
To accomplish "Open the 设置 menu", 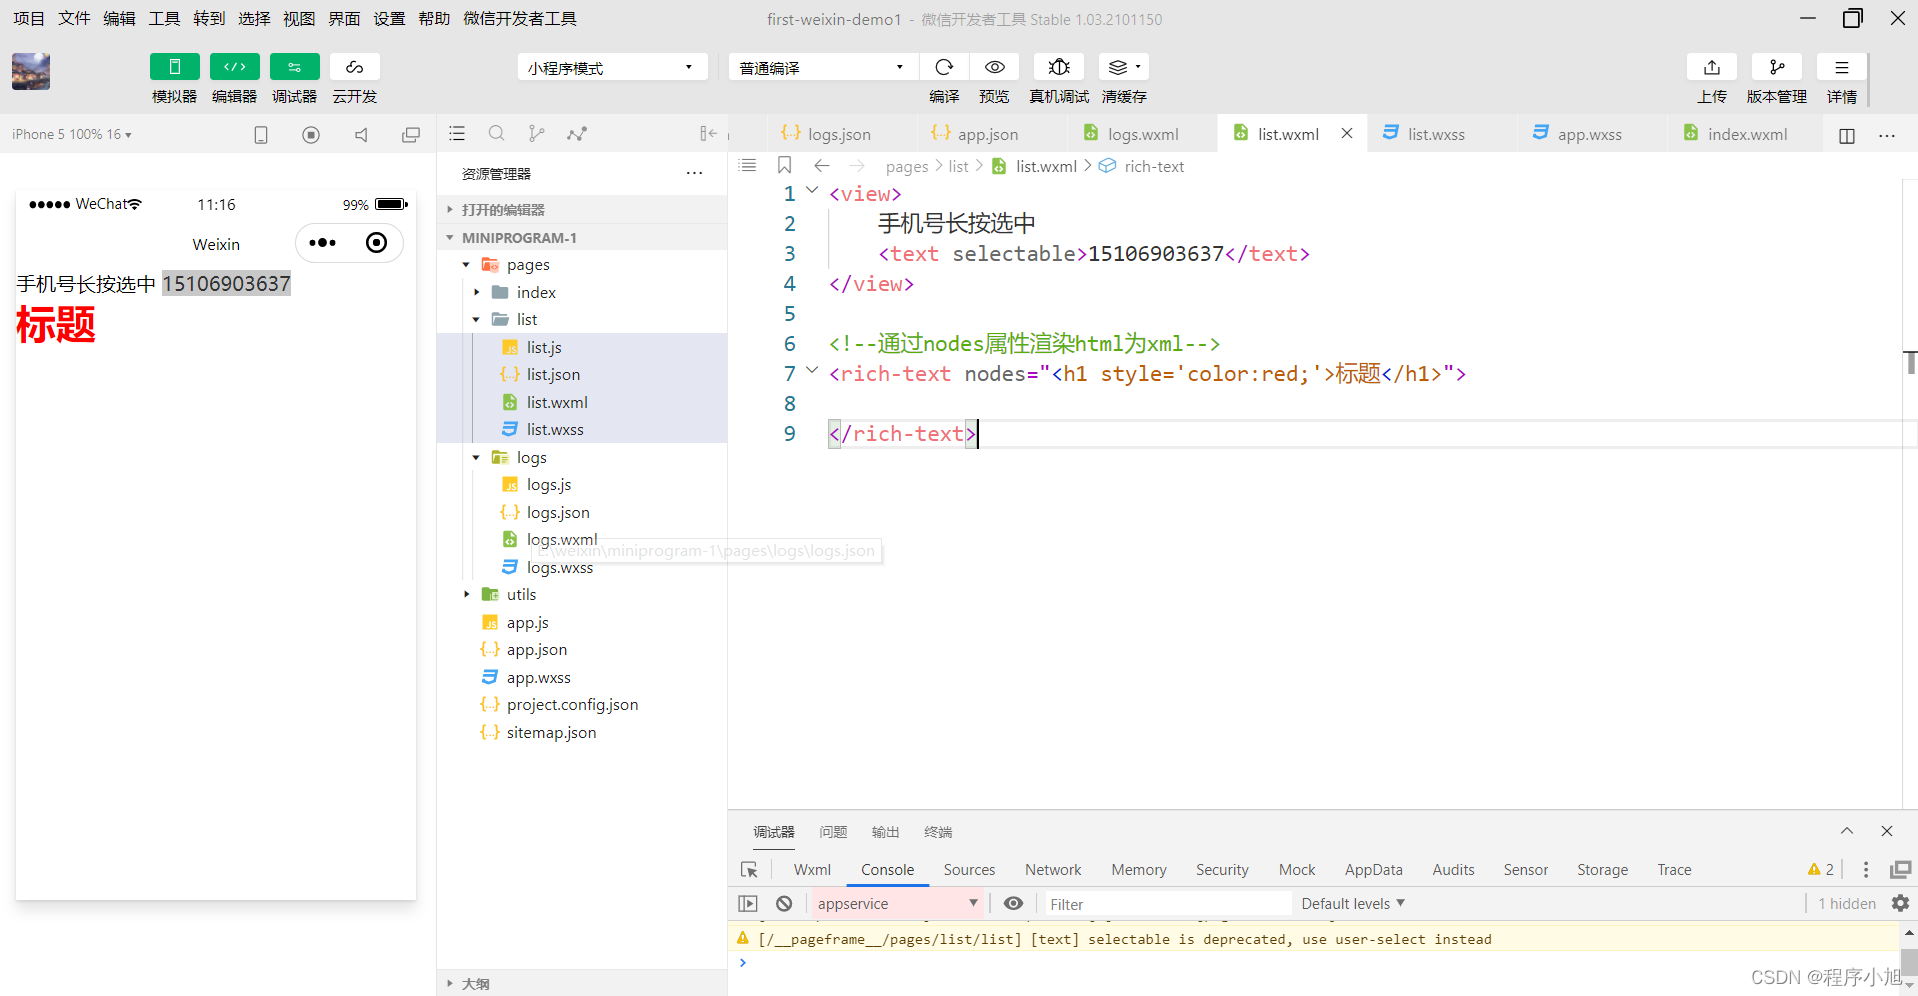I will pos(389,19).
